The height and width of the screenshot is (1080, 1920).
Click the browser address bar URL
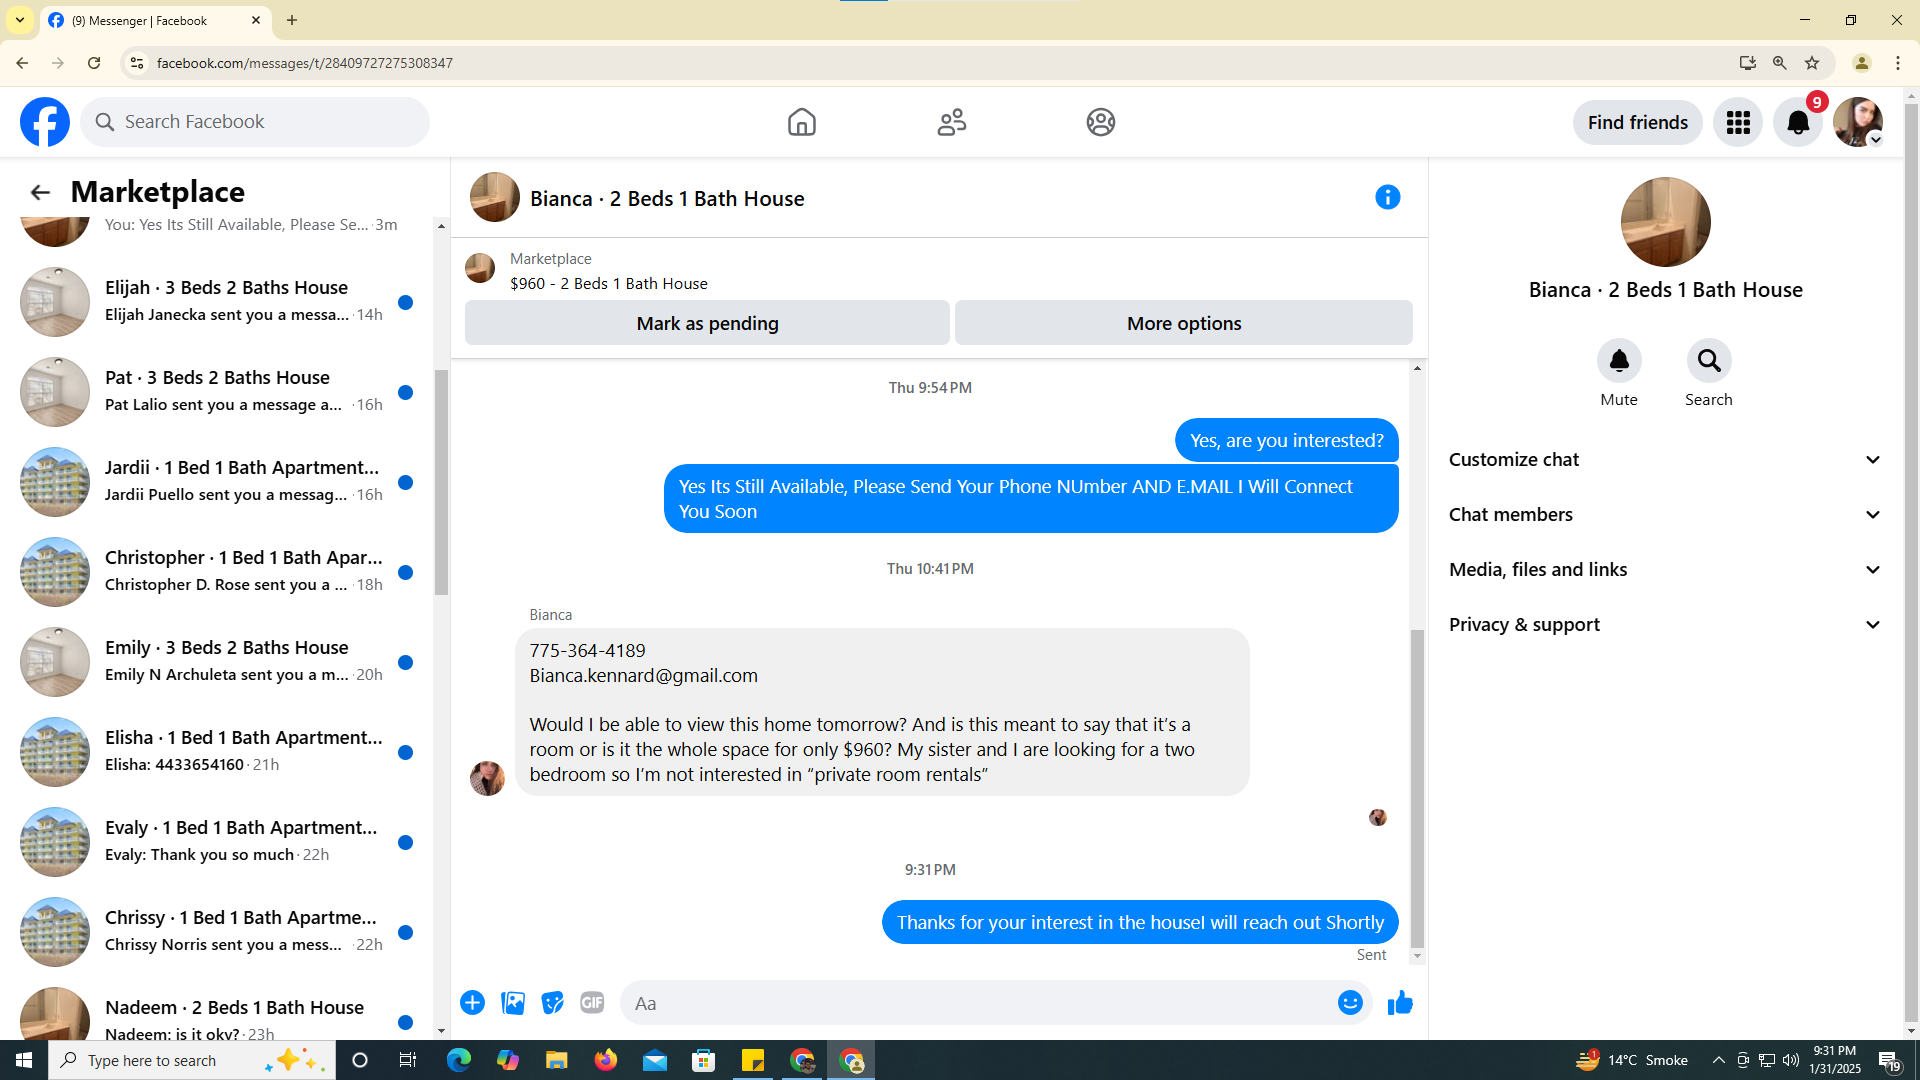[304, 63]
